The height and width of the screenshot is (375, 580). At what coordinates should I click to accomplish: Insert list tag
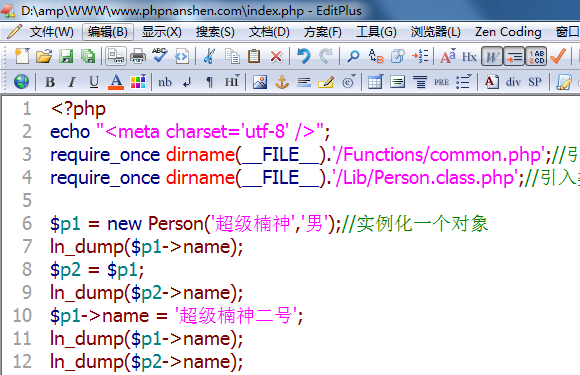coord(463,82)
